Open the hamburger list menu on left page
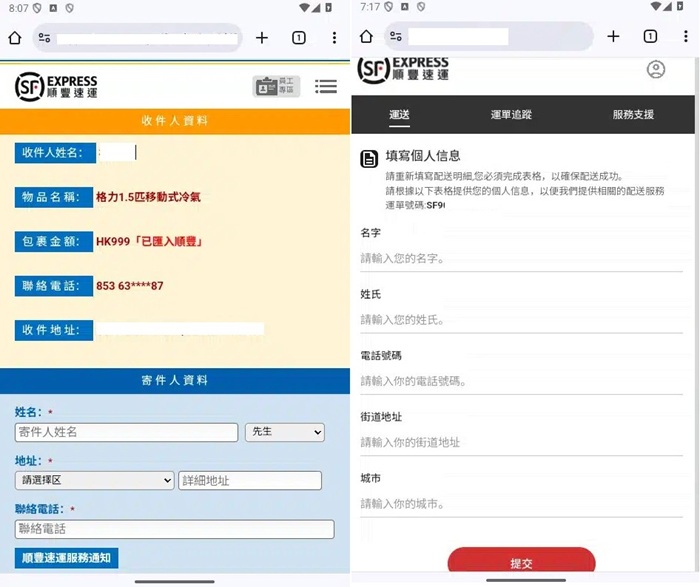This screenshot has width=700, height=587. pyautogui.click(x=326, y=86)
